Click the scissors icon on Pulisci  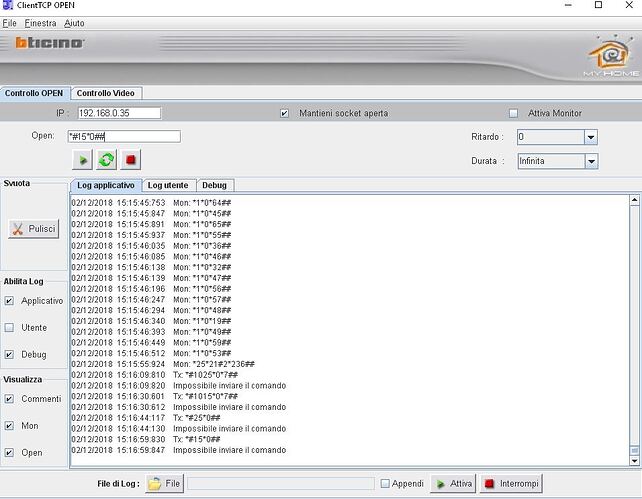[x=18, y=229]
